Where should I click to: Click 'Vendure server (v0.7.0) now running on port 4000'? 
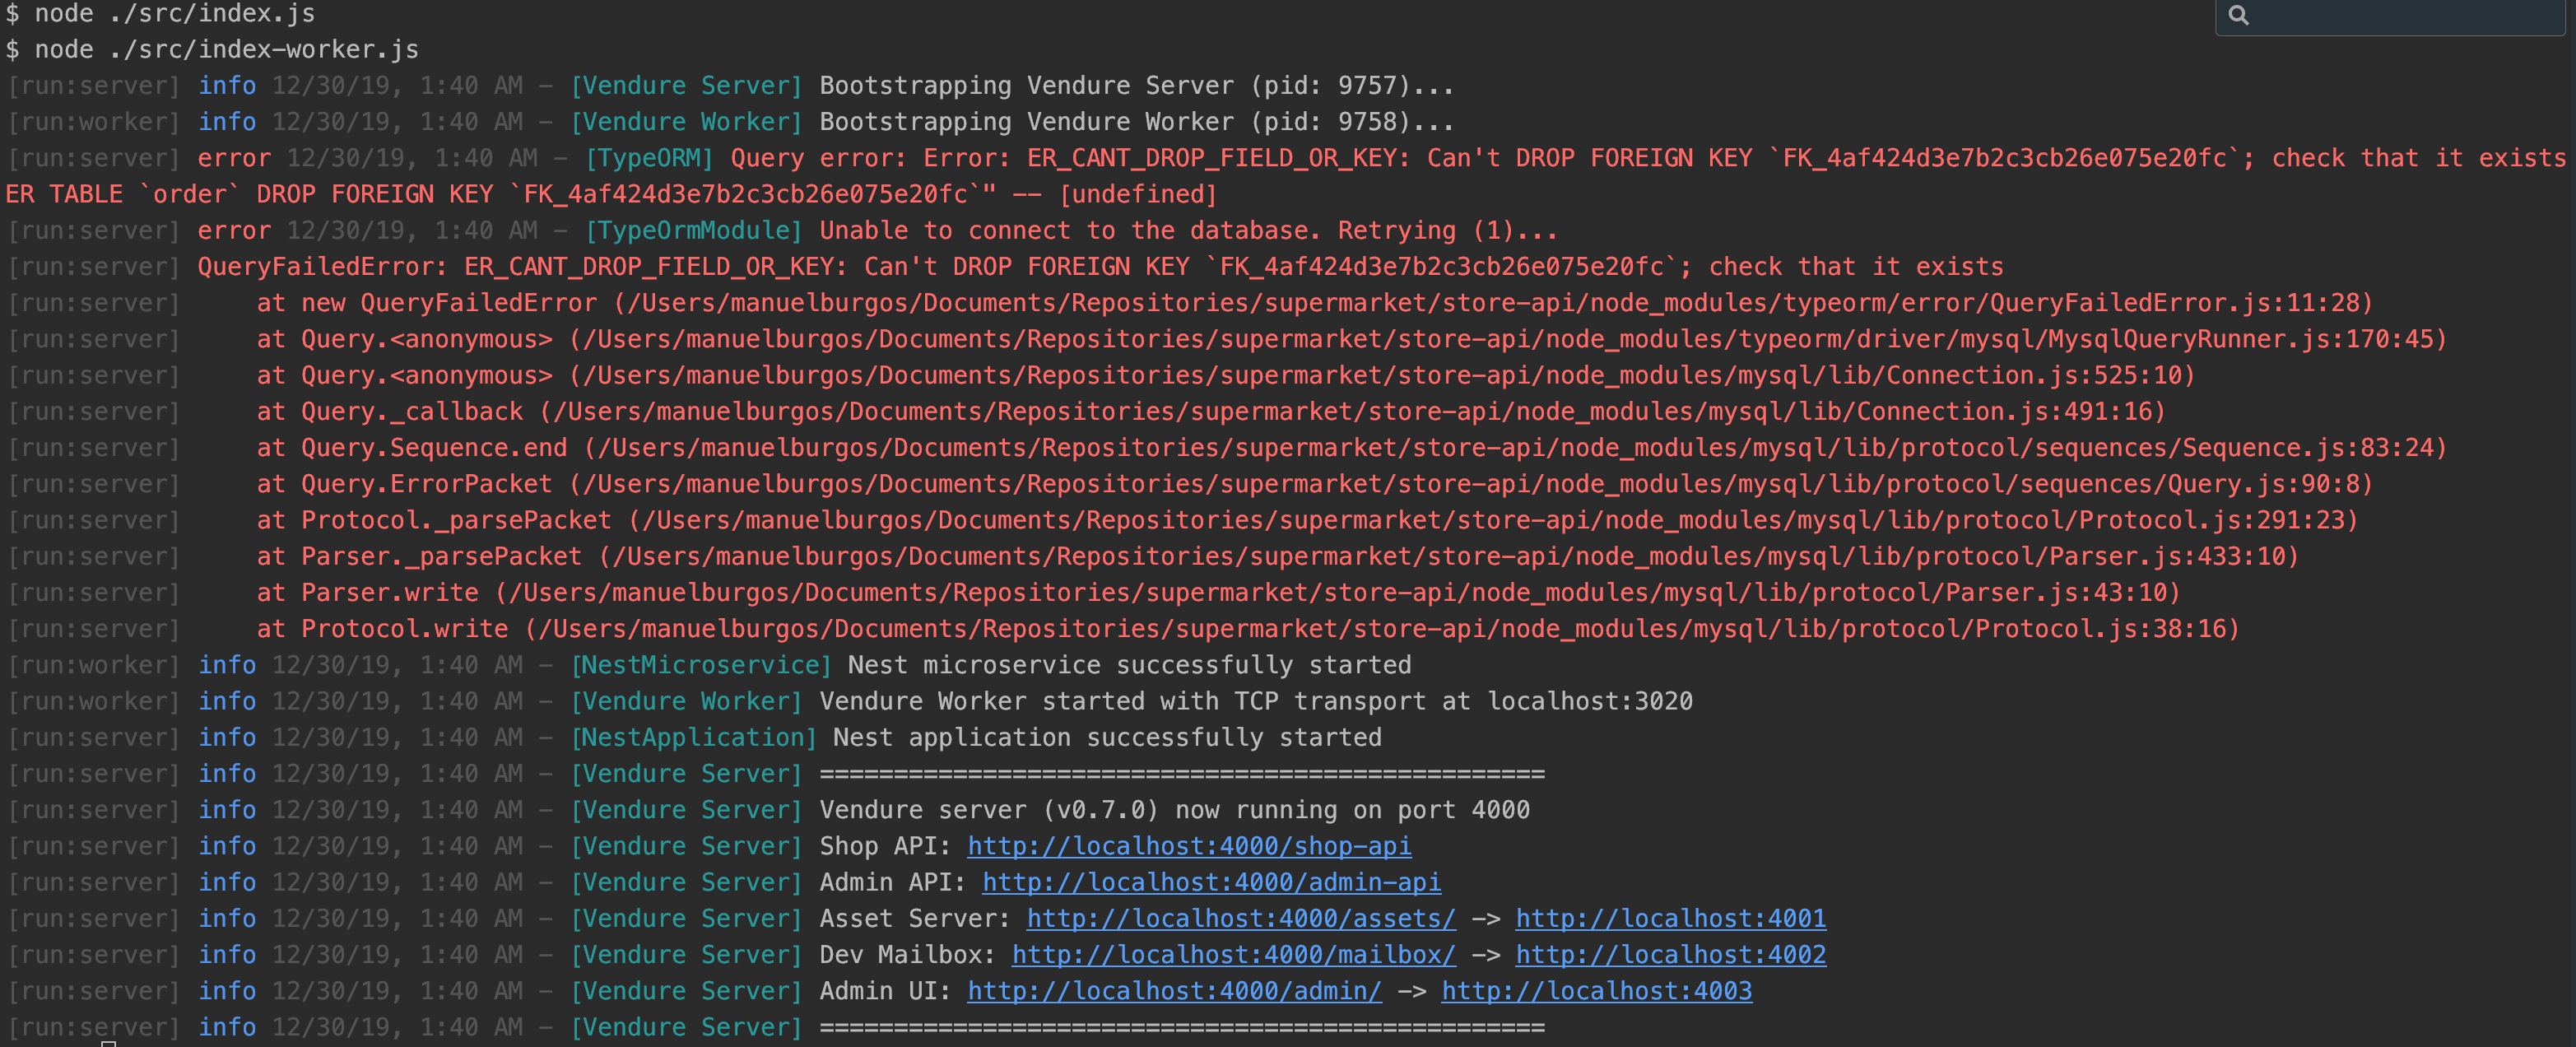tap(1174, 810)
